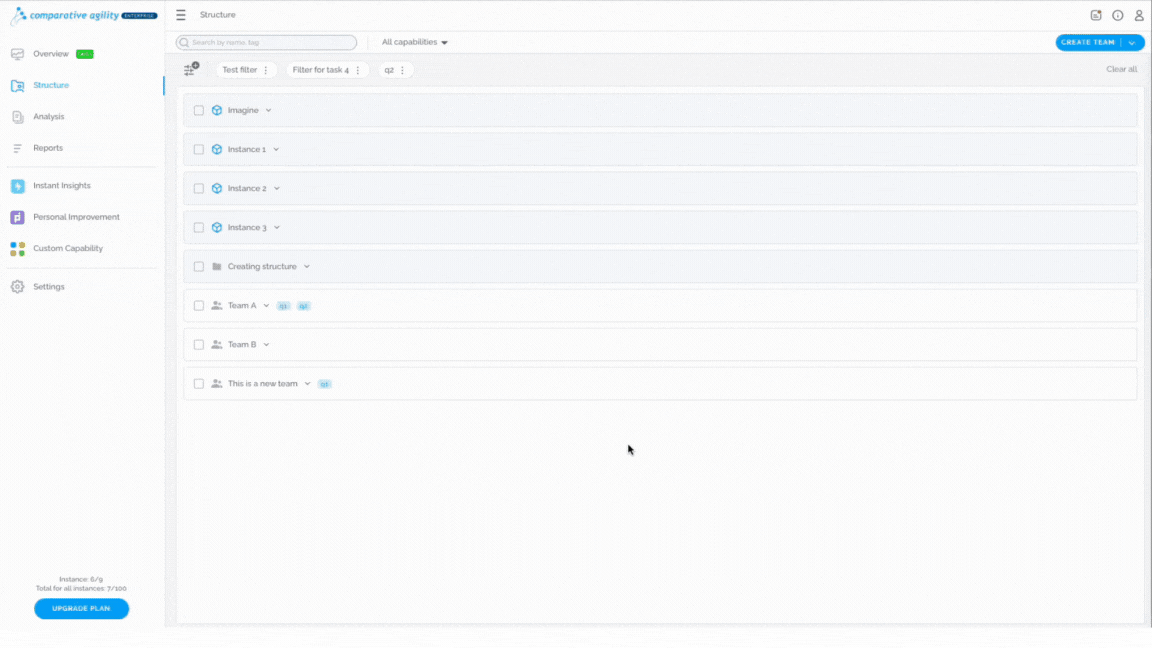Click the cube icon beside Instance 3

(x=217, y=228)
